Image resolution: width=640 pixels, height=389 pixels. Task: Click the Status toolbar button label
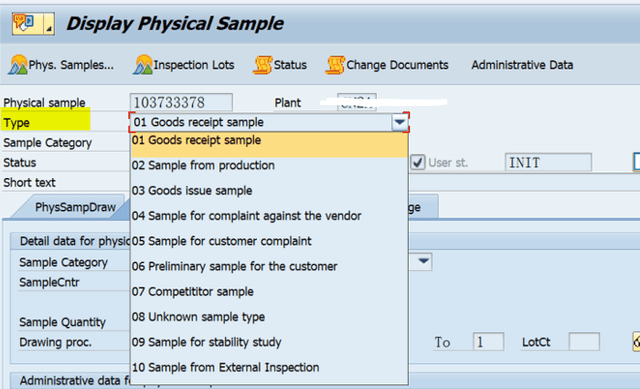coord(290,65)
